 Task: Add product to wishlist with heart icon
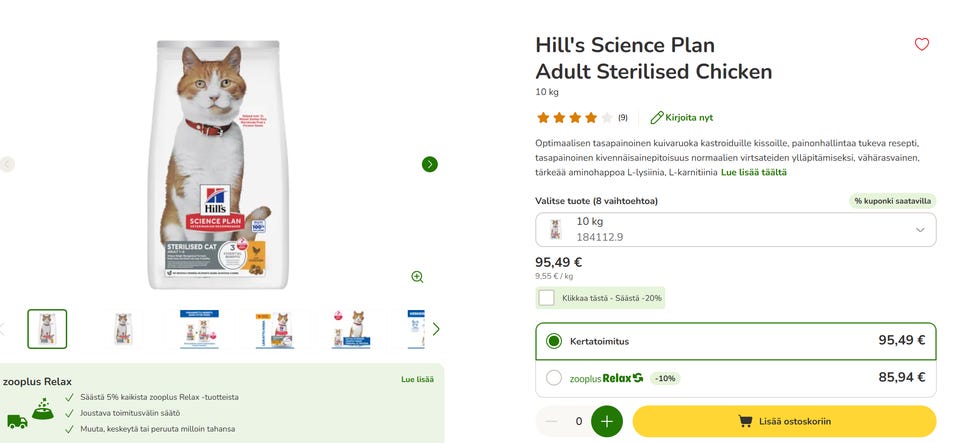point(922,44)
